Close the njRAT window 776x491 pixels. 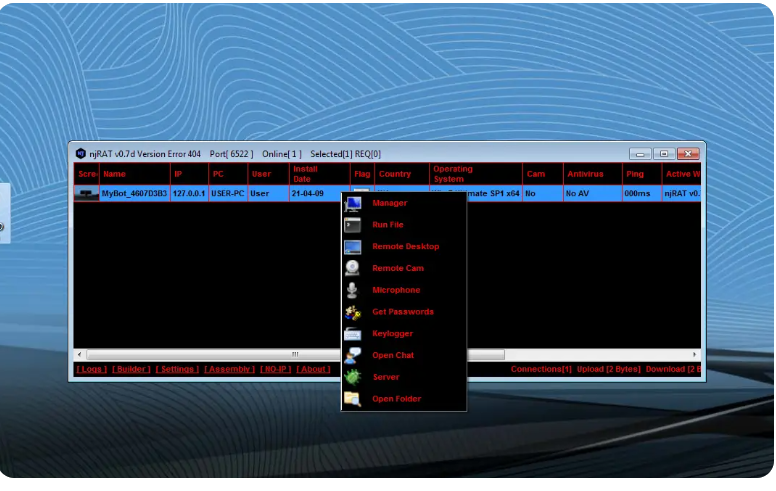(x=688, y=154)
